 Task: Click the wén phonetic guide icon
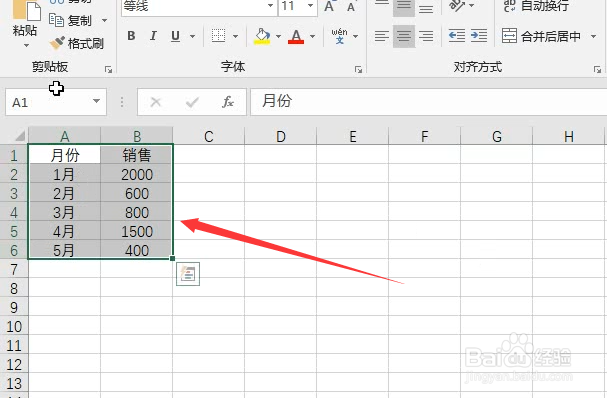[x=339, y=36]
